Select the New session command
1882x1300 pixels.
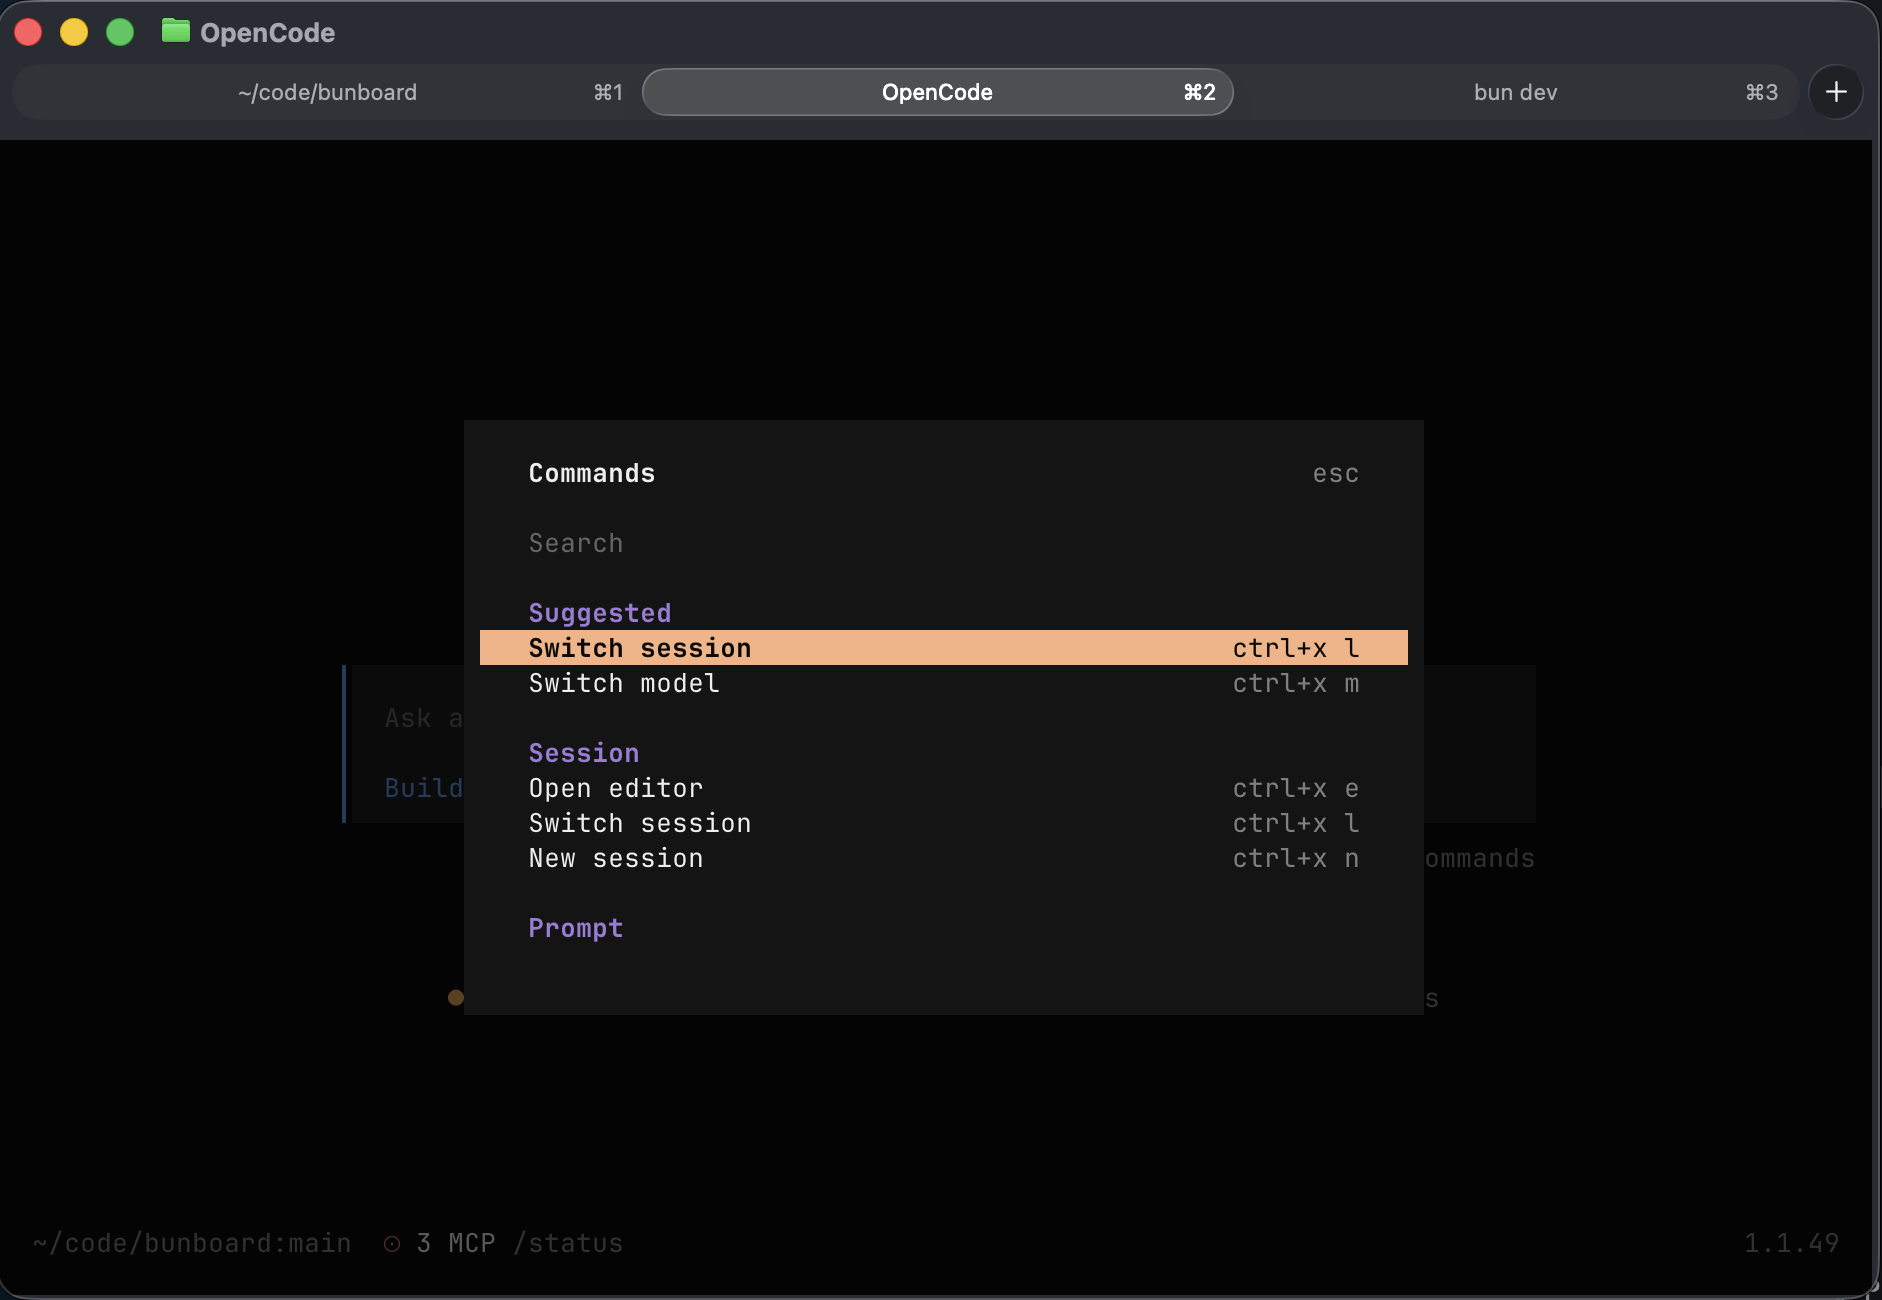944,858
